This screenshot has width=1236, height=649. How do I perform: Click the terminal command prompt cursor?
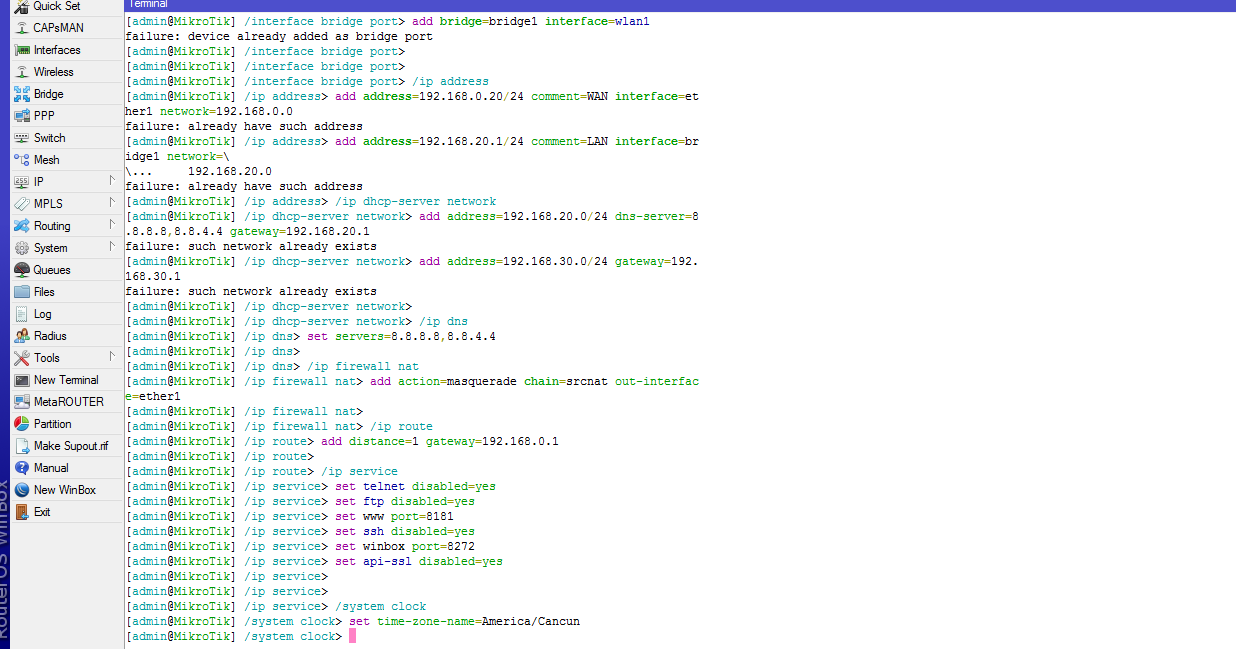352,637
